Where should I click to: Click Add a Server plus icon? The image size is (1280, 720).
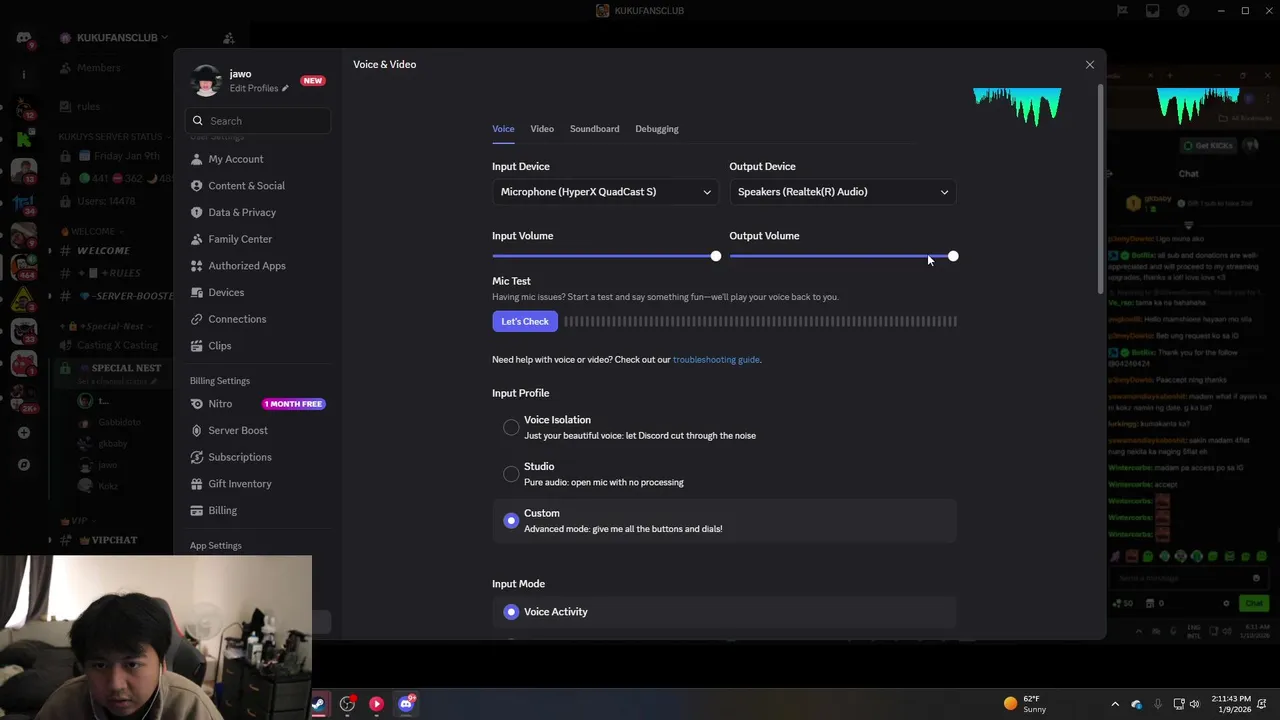click(24, 433)
